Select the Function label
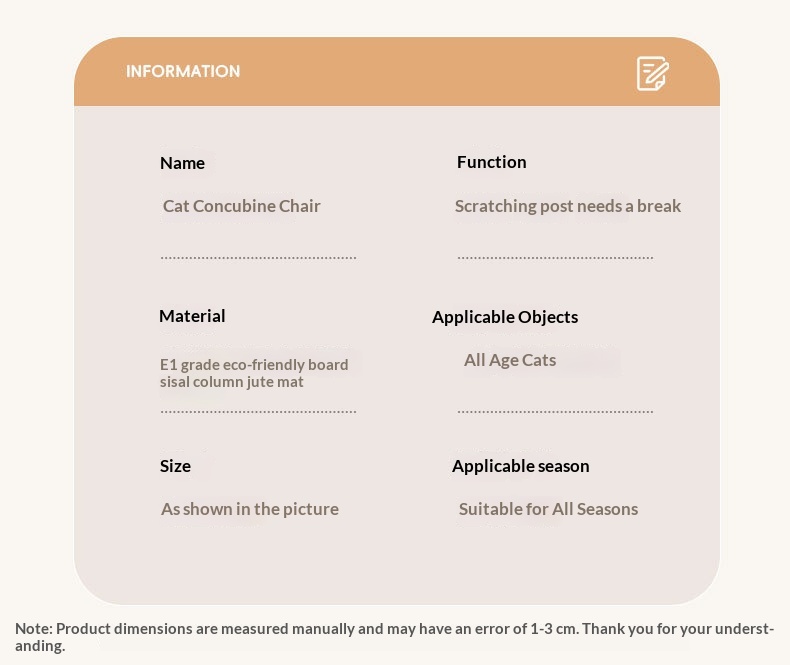790x665 pixels. (492, 162)
